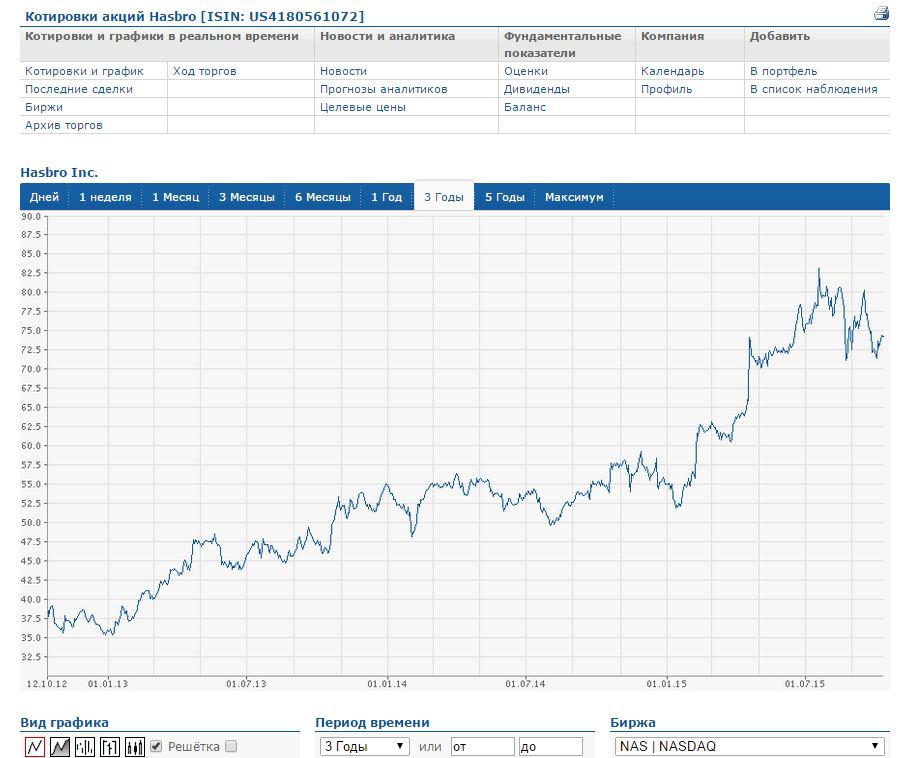Image resolution: width=914 pixels, height=758 pixels.
Task: Click the до date input field
Action: (x=551, y=746)
